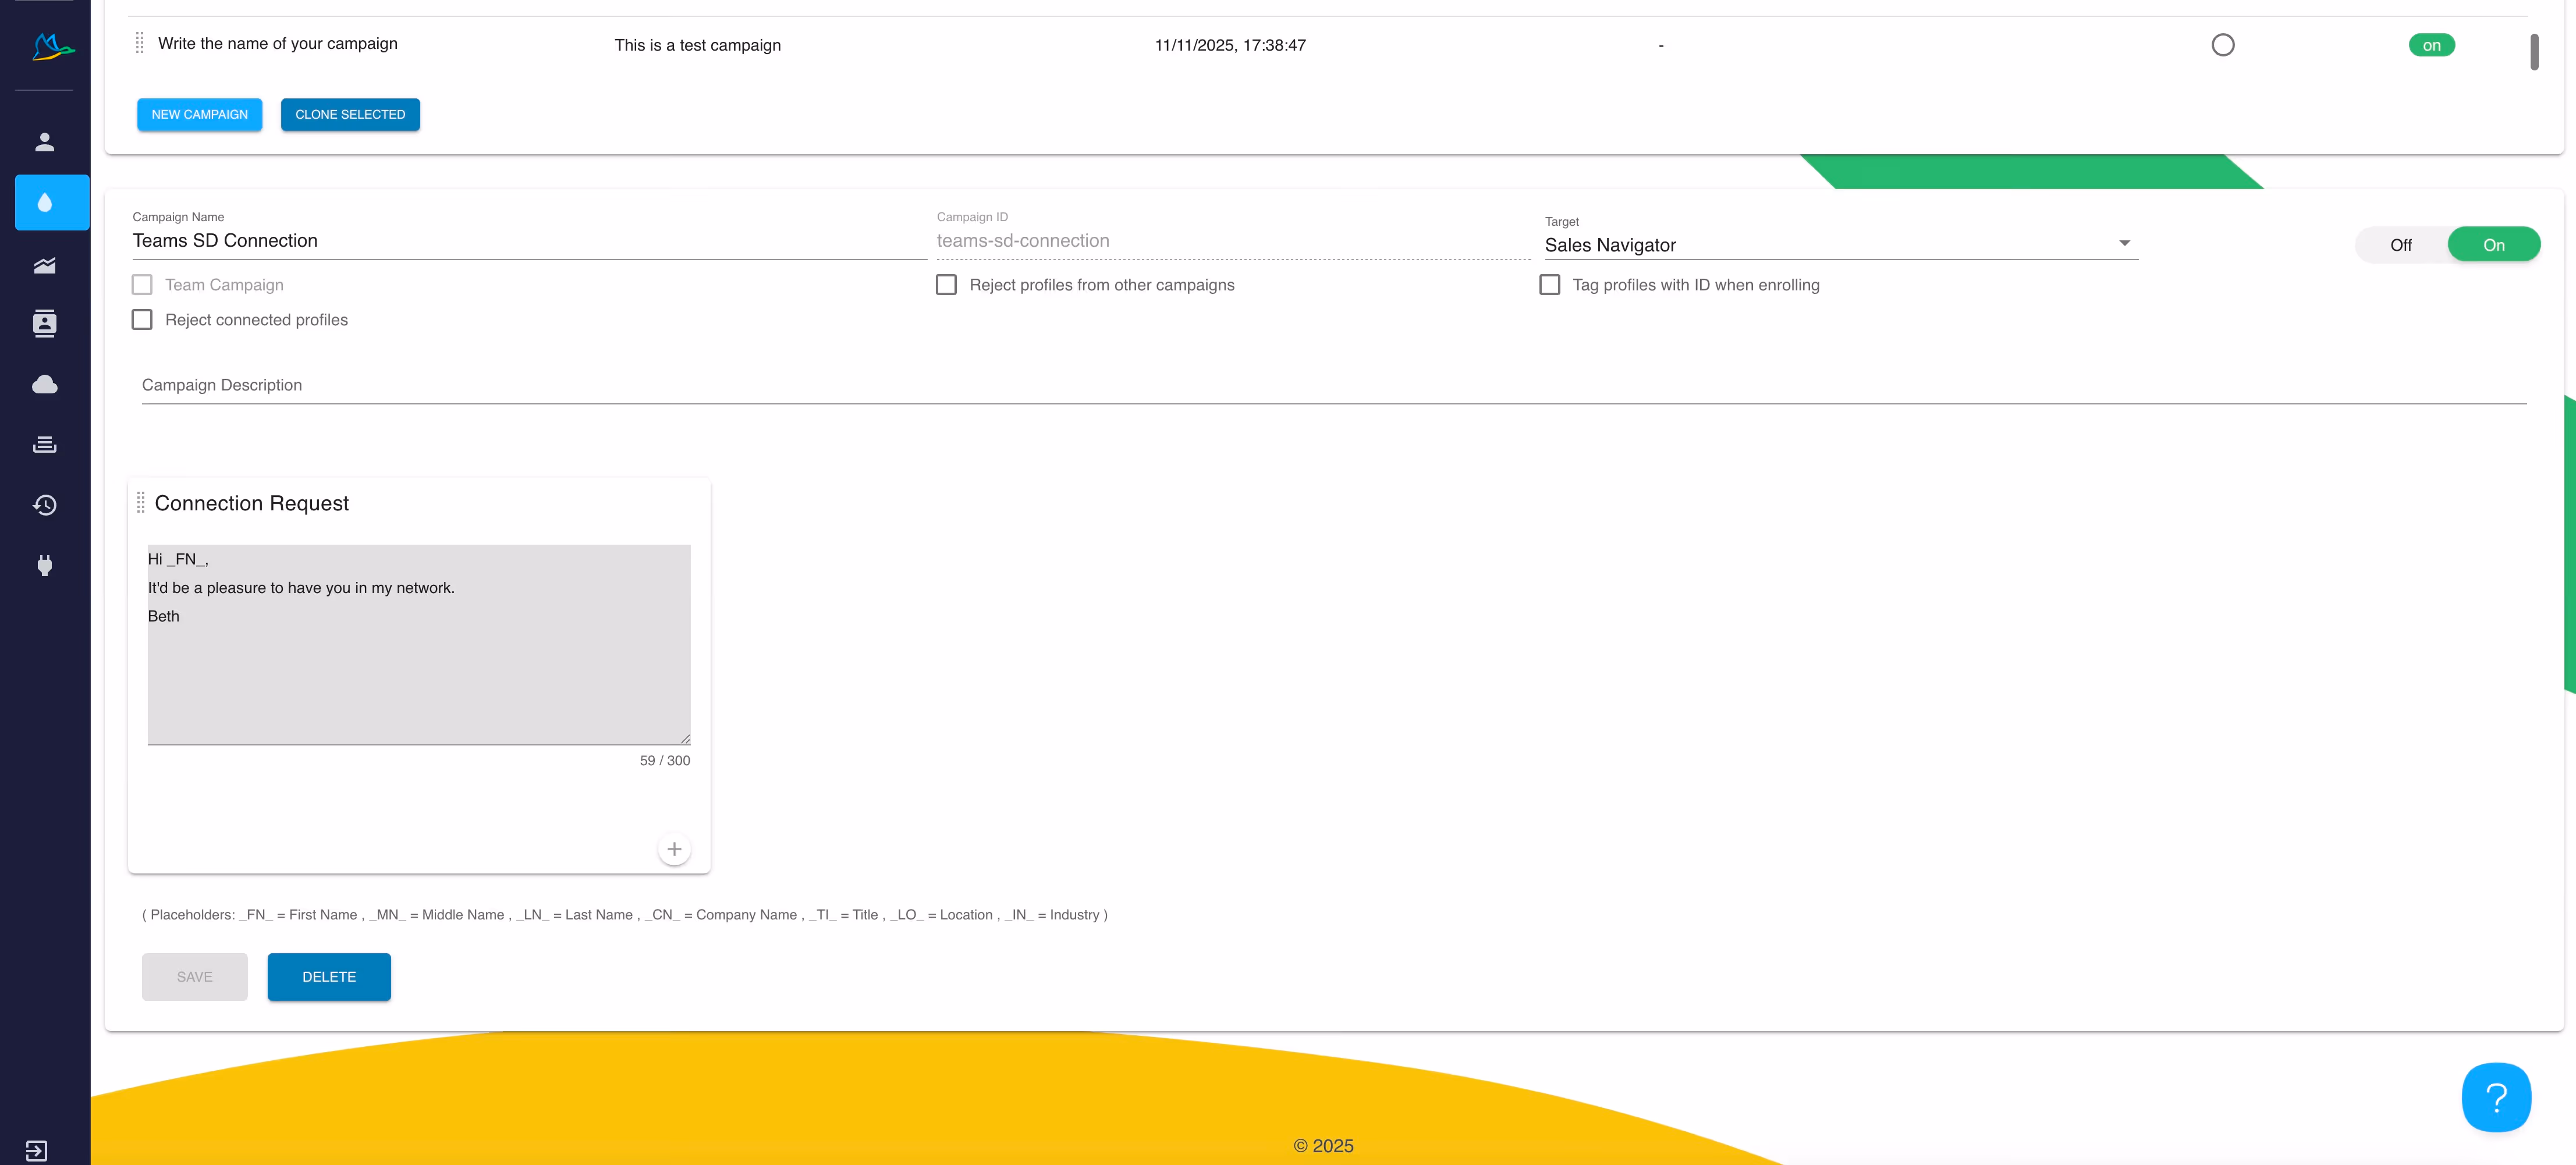
Task: Open the queue list icon in sidebar
Action: [44, 445]
